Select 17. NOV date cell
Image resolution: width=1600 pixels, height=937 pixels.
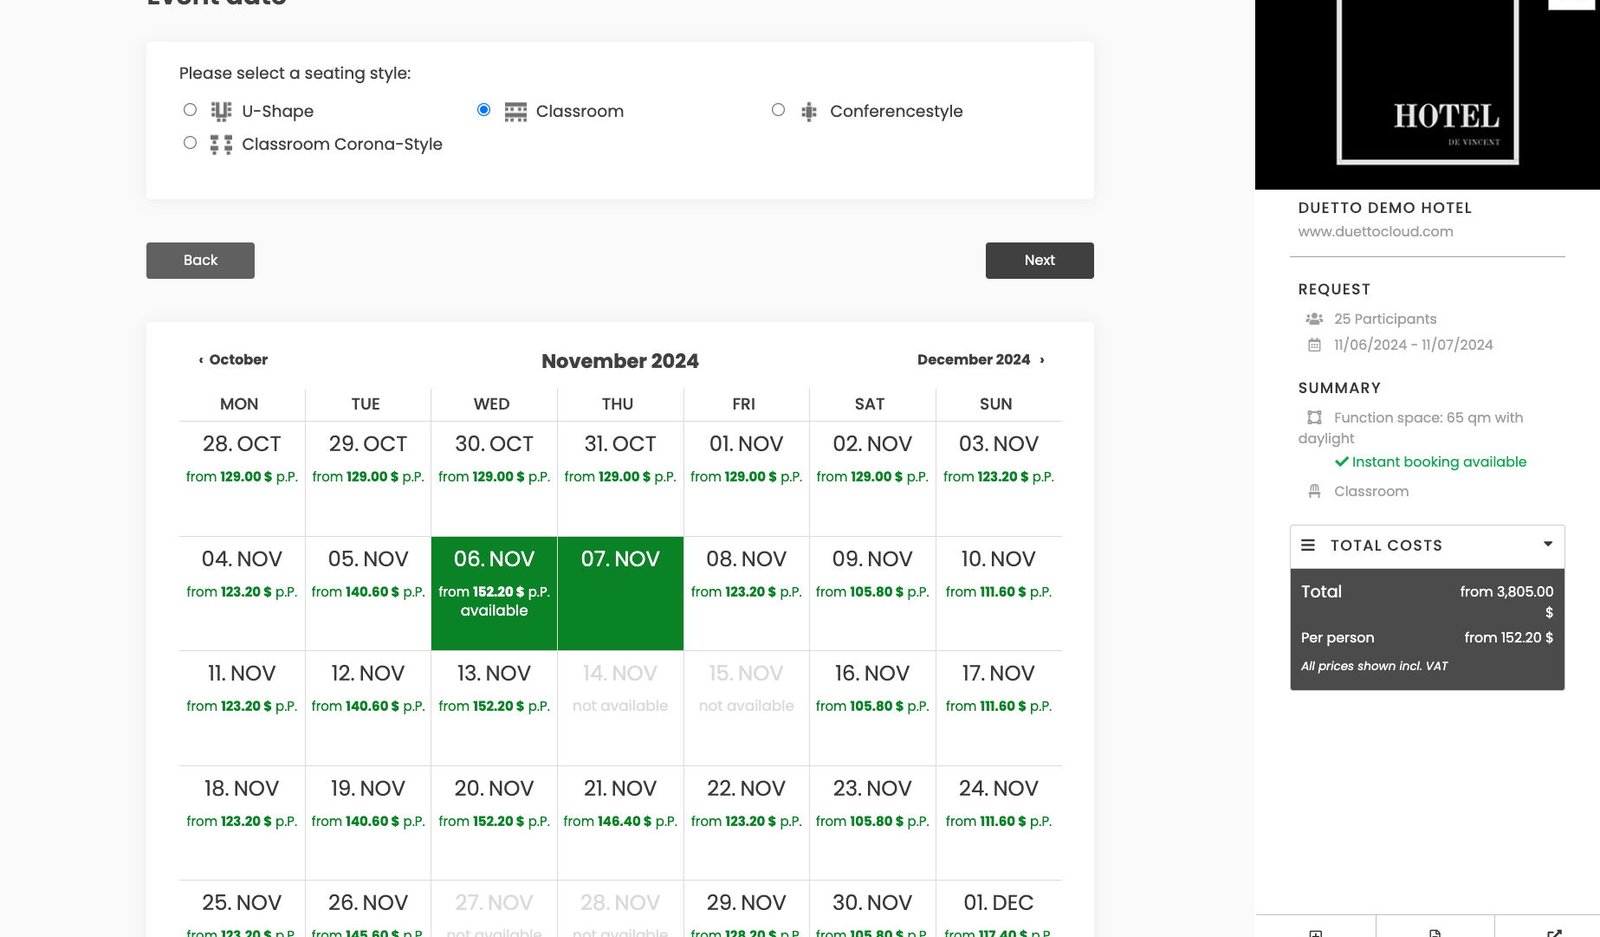coord(998,708)
